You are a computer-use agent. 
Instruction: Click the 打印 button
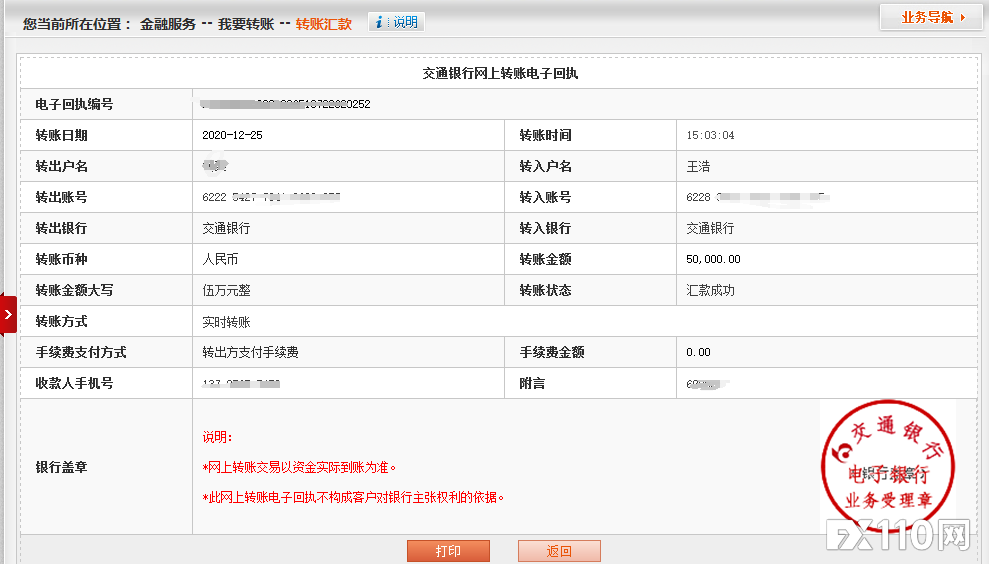[x=448, y=551]
